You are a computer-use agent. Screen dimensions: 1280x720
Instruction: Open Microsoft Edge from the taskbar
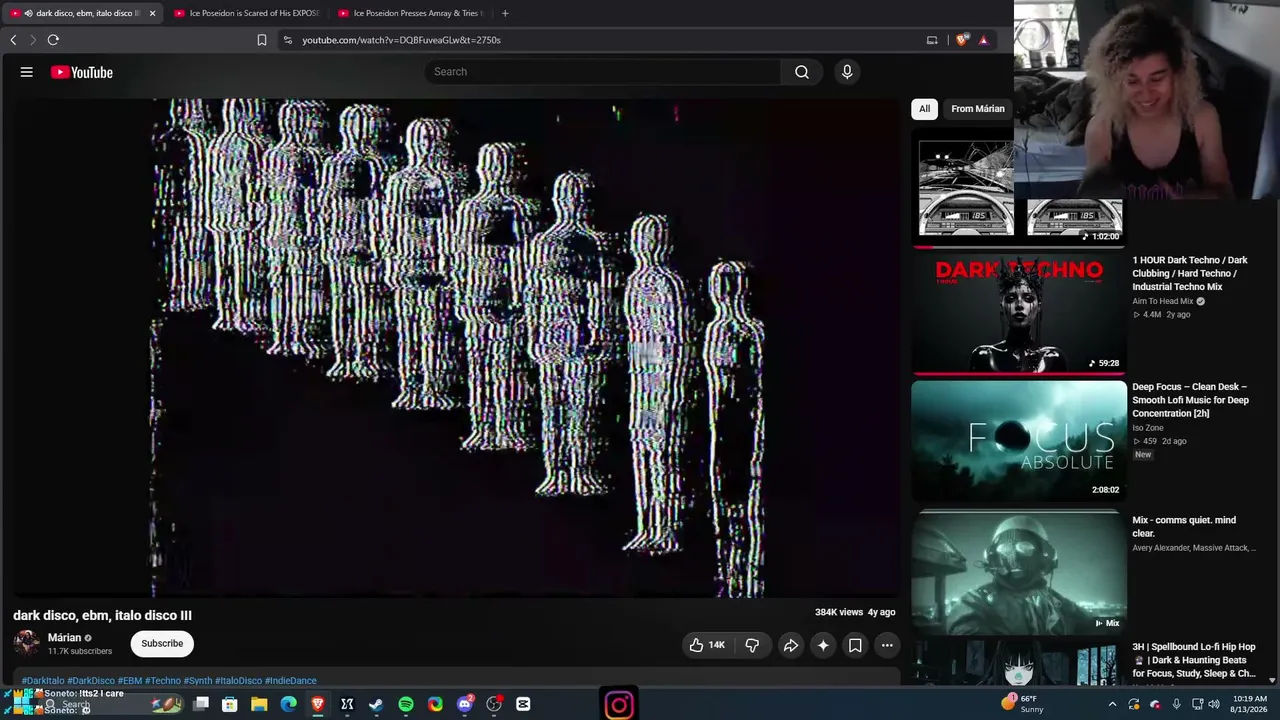point(288,704)
